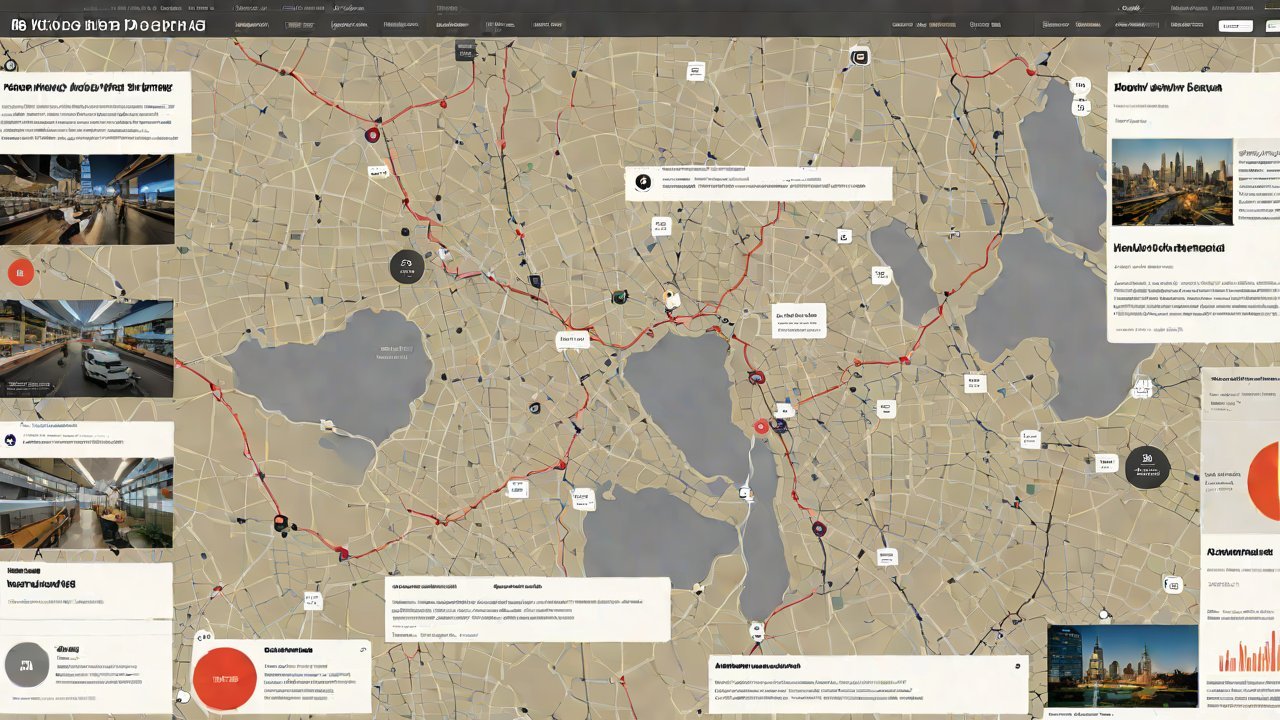Enable the circular red toggle in the left sidebar

[20, 270]
